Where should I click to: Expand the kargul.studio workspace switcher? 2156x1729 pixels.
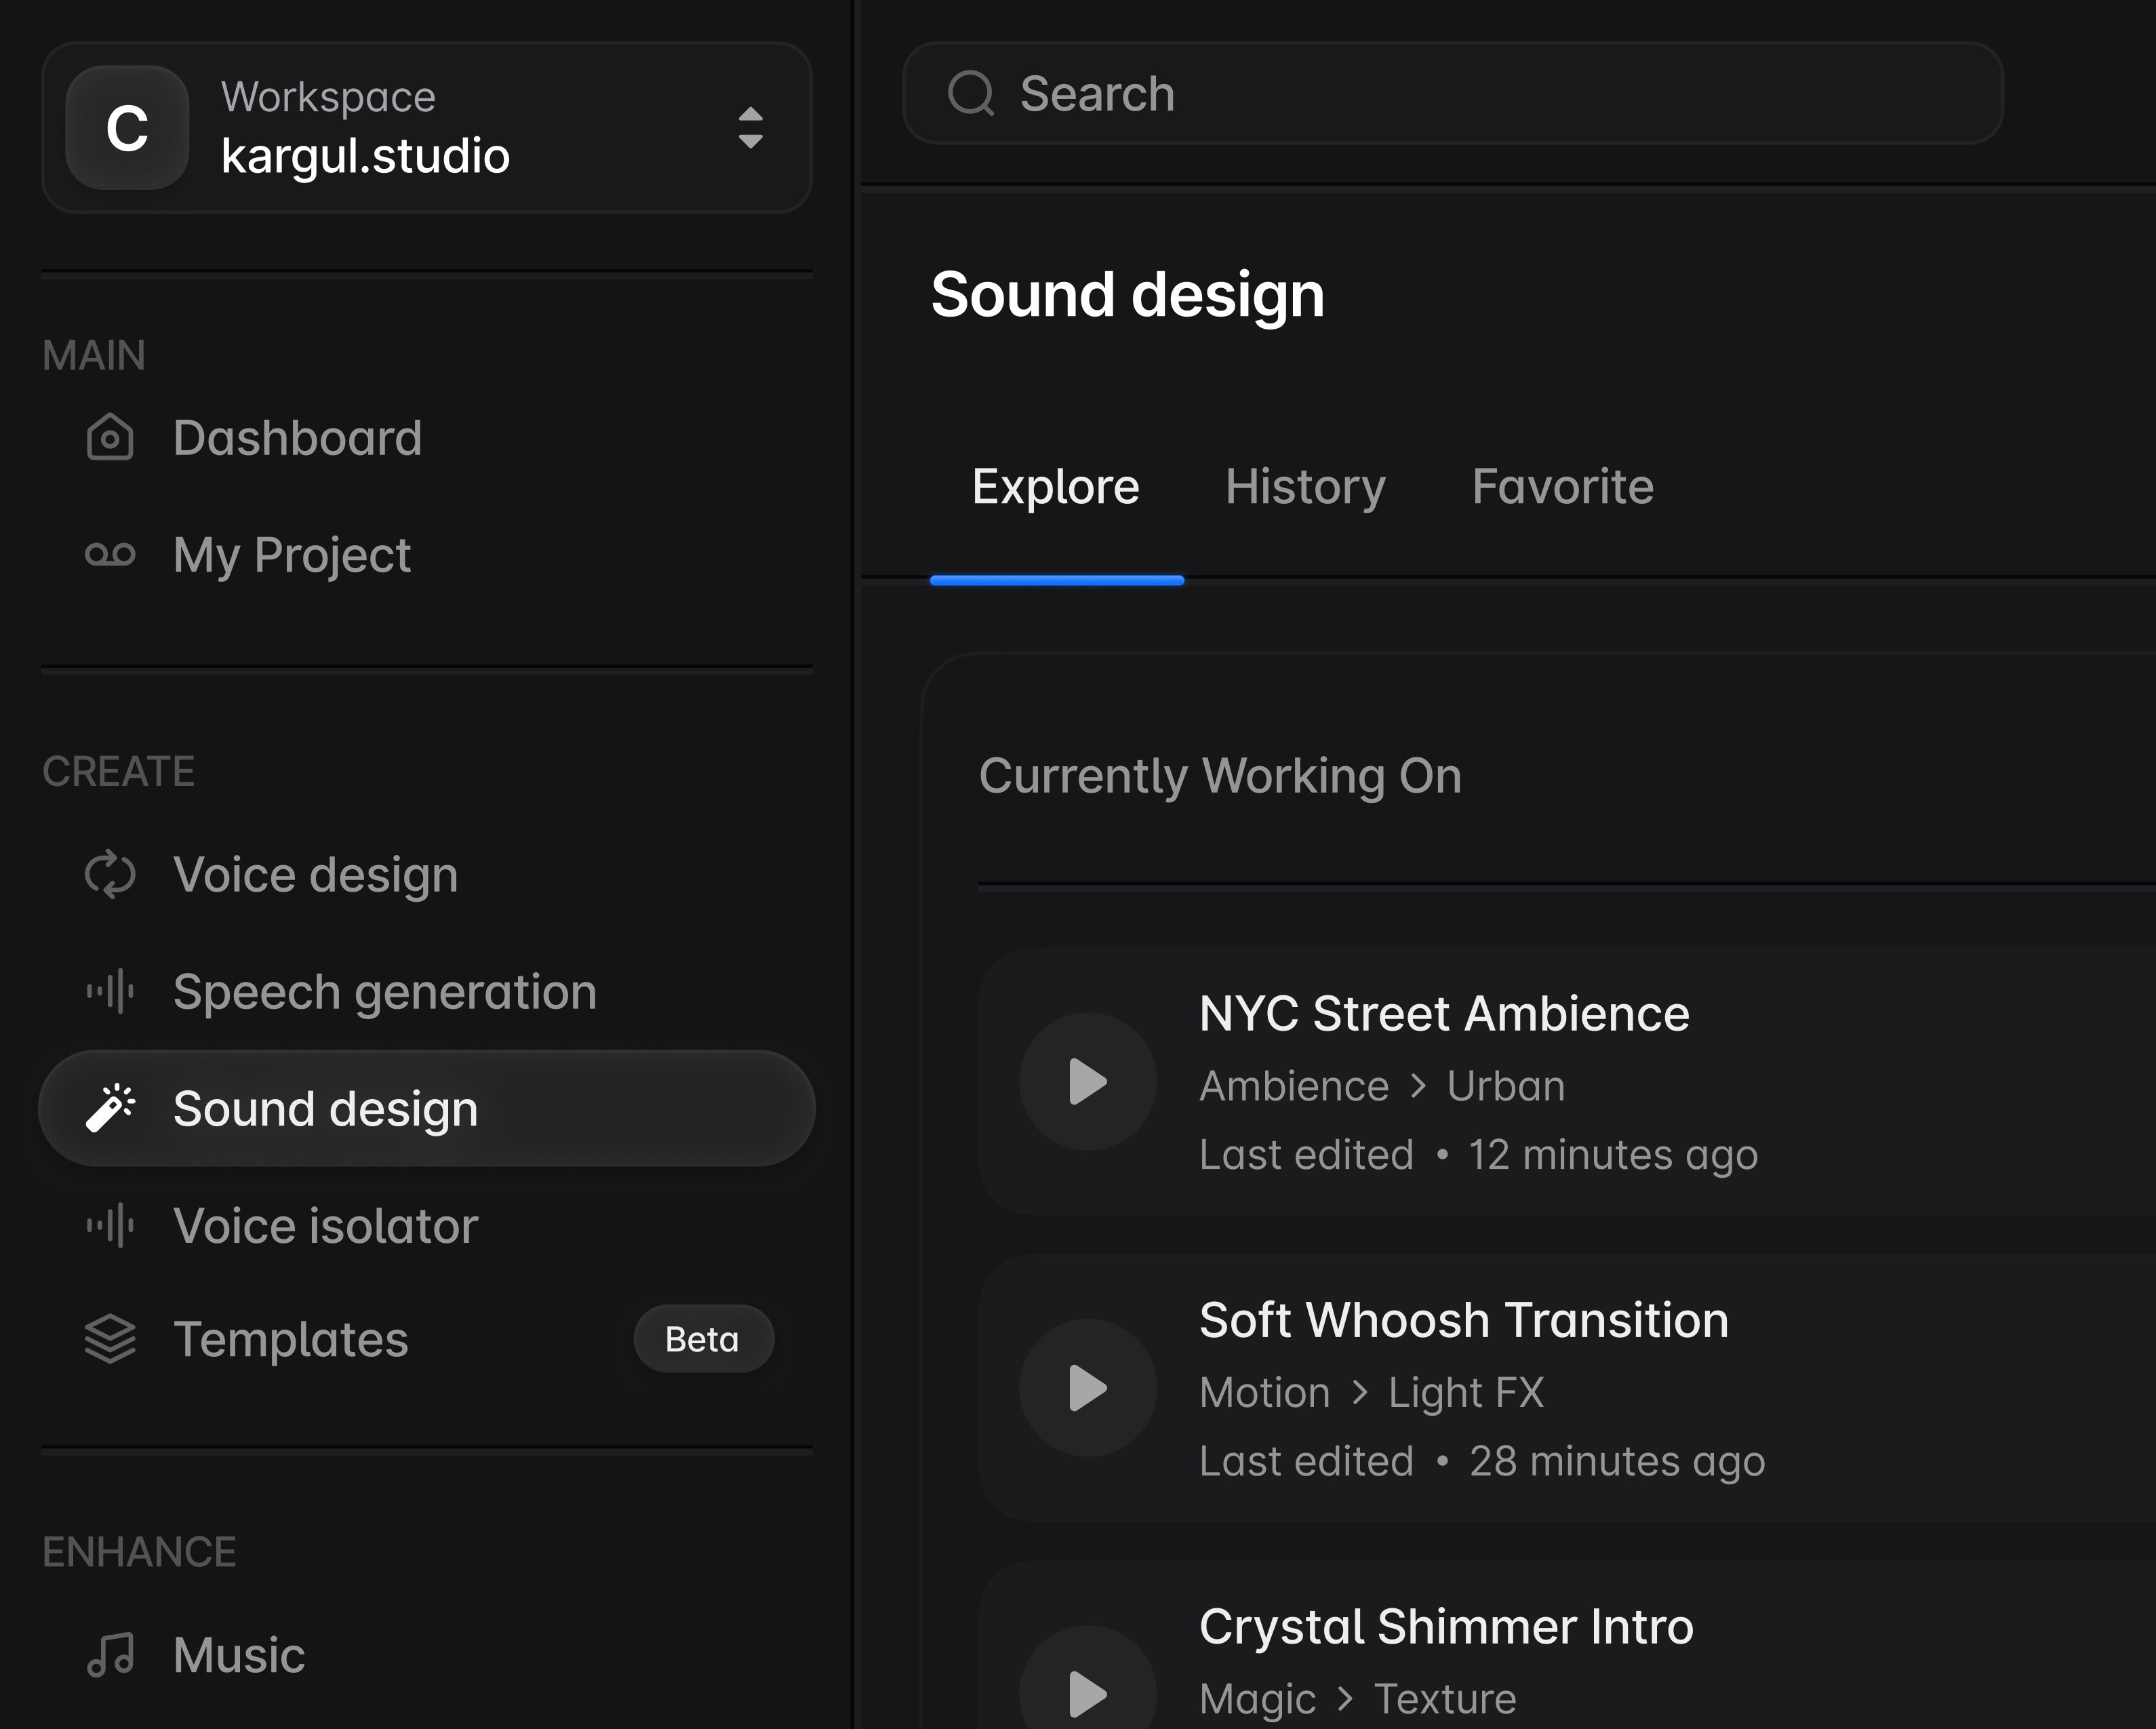tap(750, 128)
